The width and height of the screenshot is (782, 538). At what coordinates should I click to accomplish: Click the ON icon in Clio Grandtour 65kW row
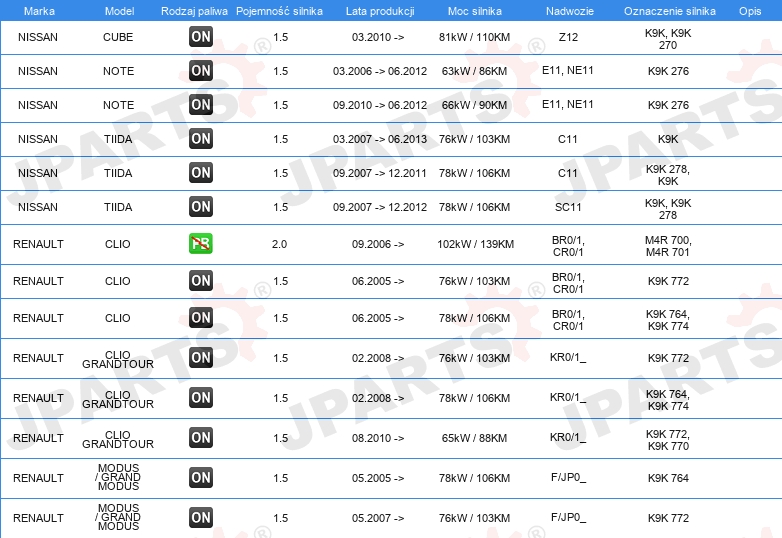coord(201,437)
